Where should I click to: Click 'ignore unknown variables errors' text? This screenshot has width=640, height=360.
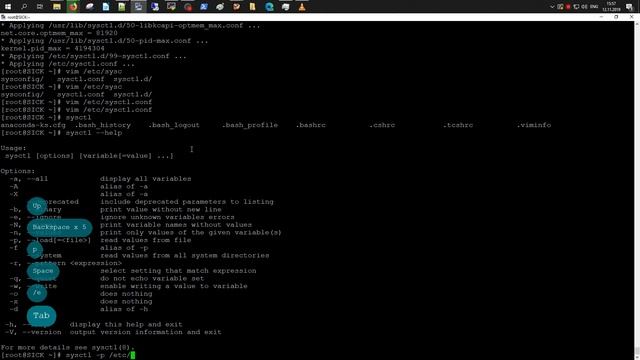167,217
